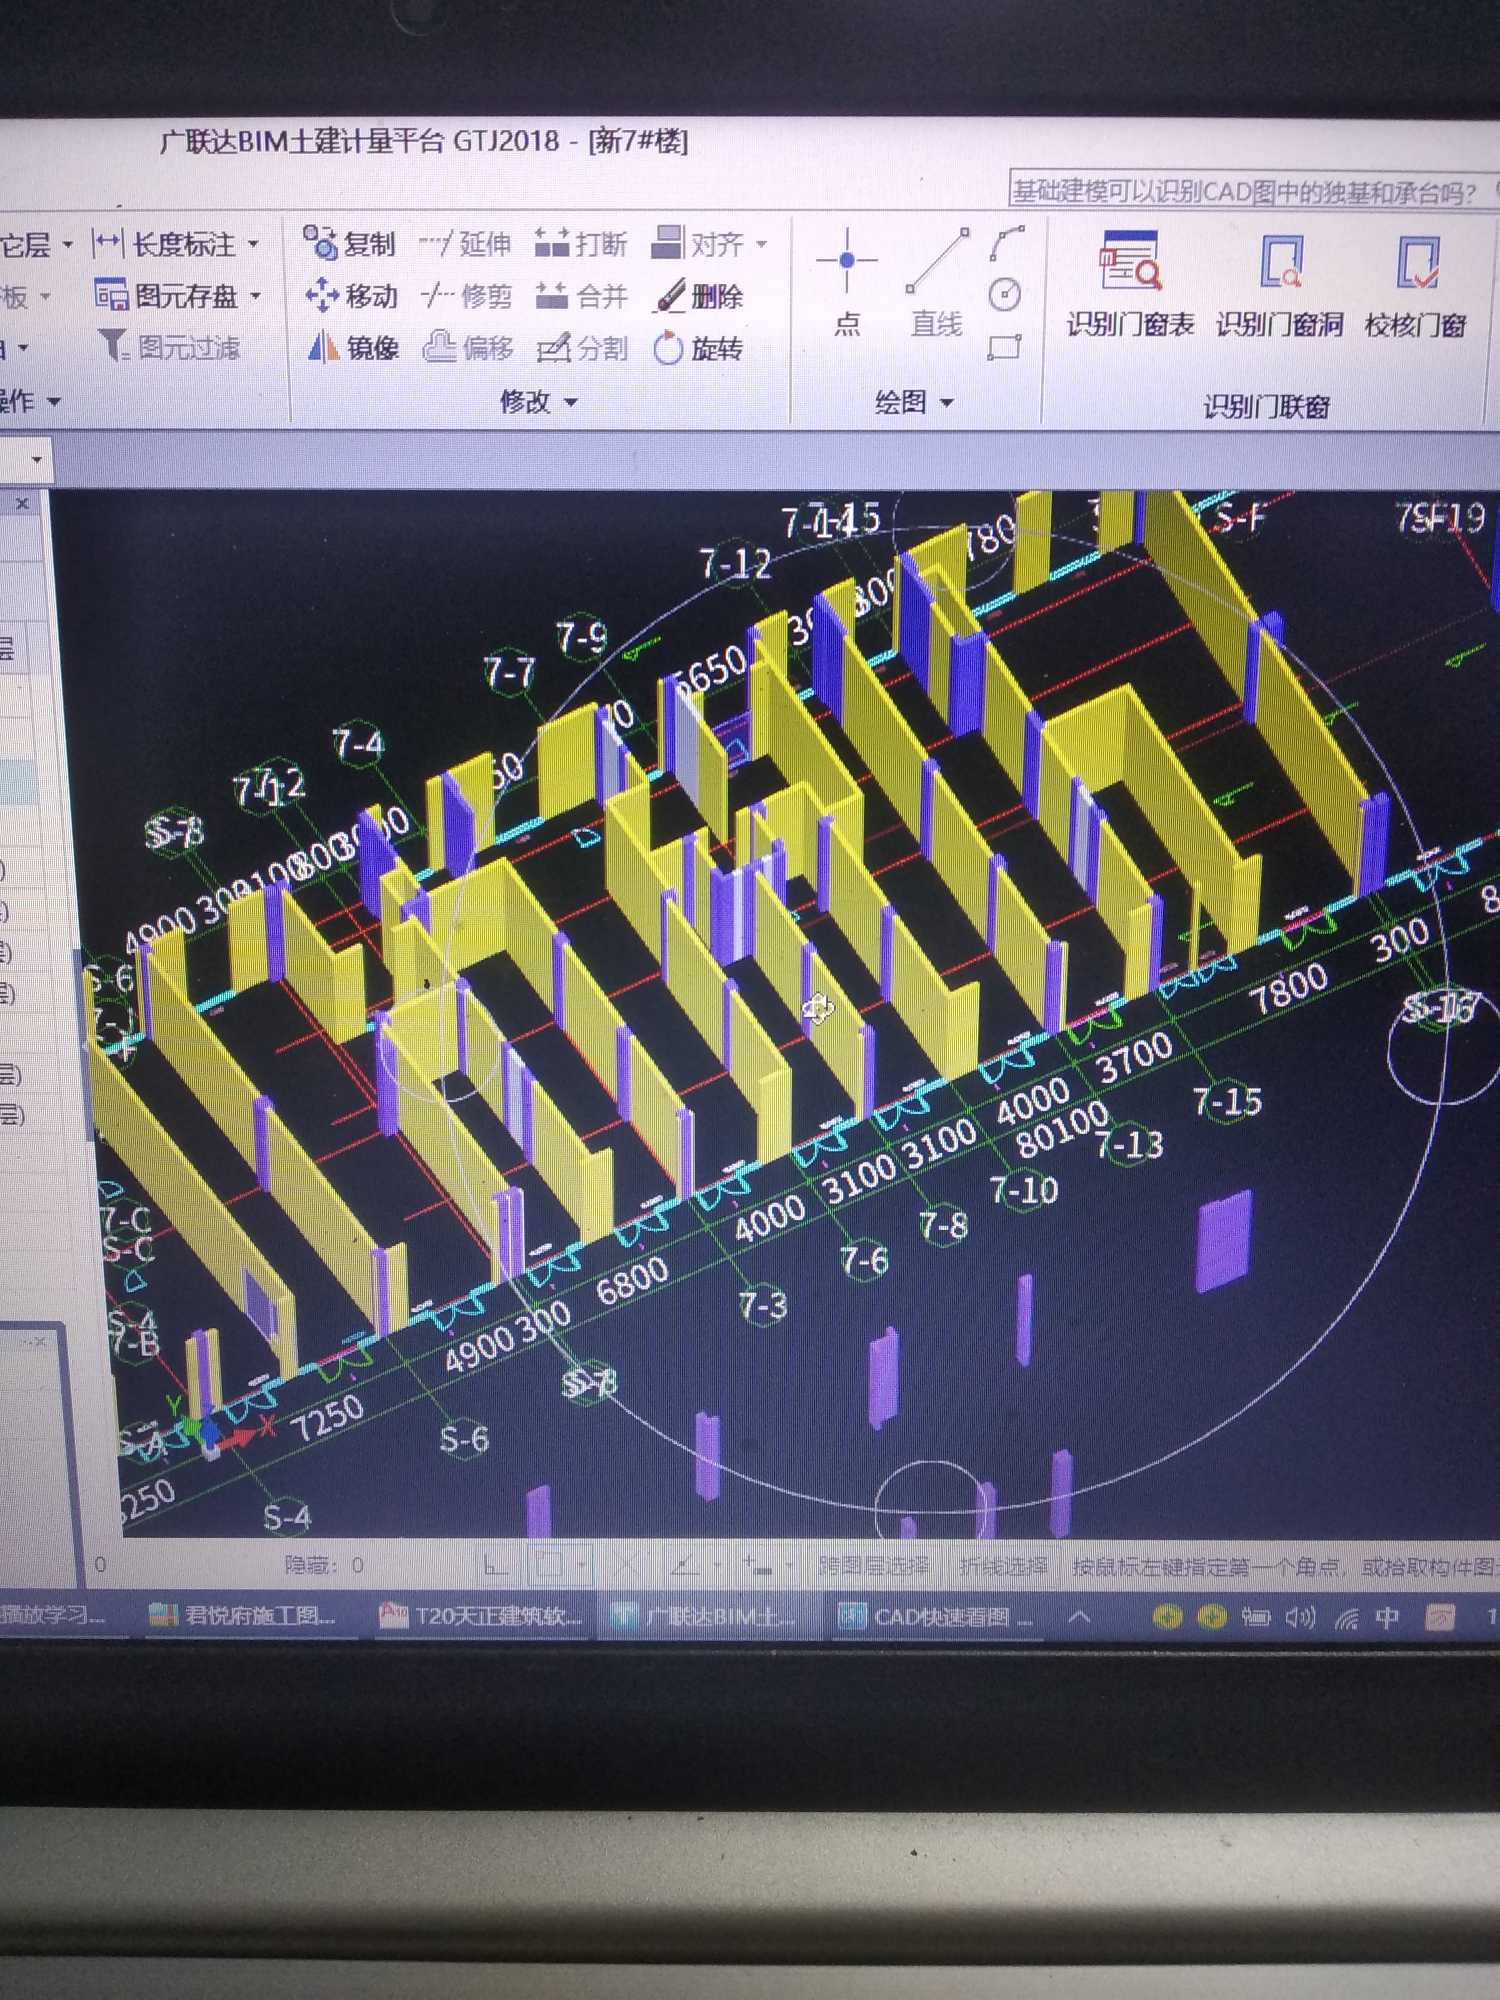Click 识别门窗表 icon
Image resolution: width=1500 pixels, height=2000 pixels.
[1130, 284]
